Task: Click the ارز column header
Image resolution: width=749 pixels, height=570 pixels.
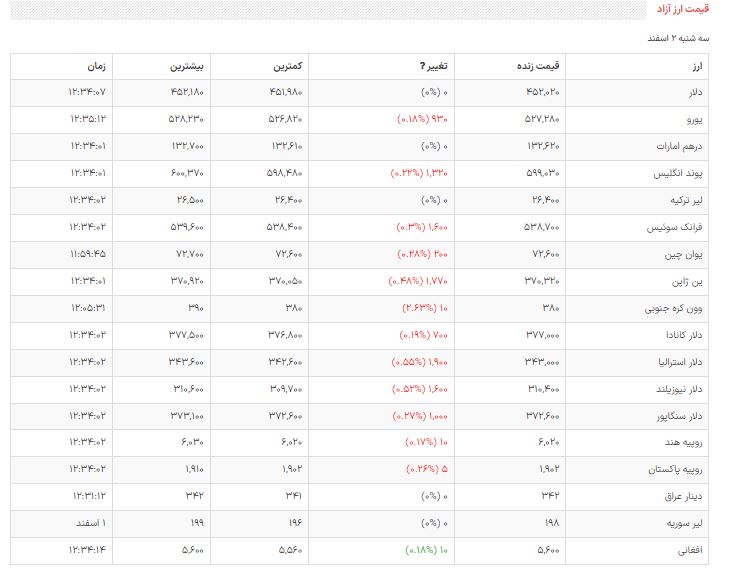Action: [699, 66]
